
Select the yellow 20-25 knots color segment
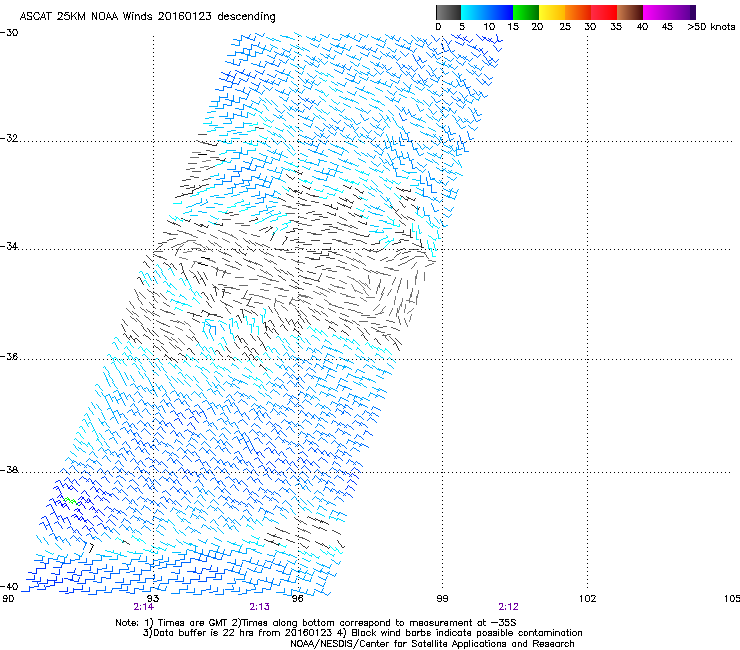552,12
